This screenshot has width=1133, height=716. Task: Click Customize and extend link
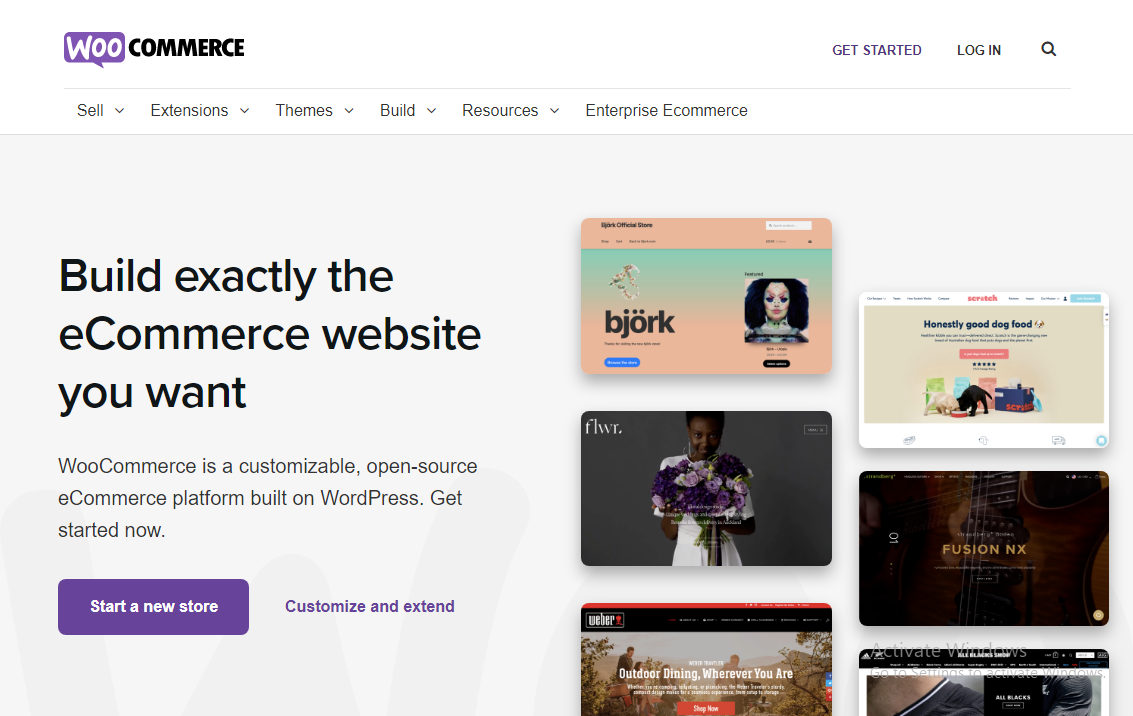(369, 606)
